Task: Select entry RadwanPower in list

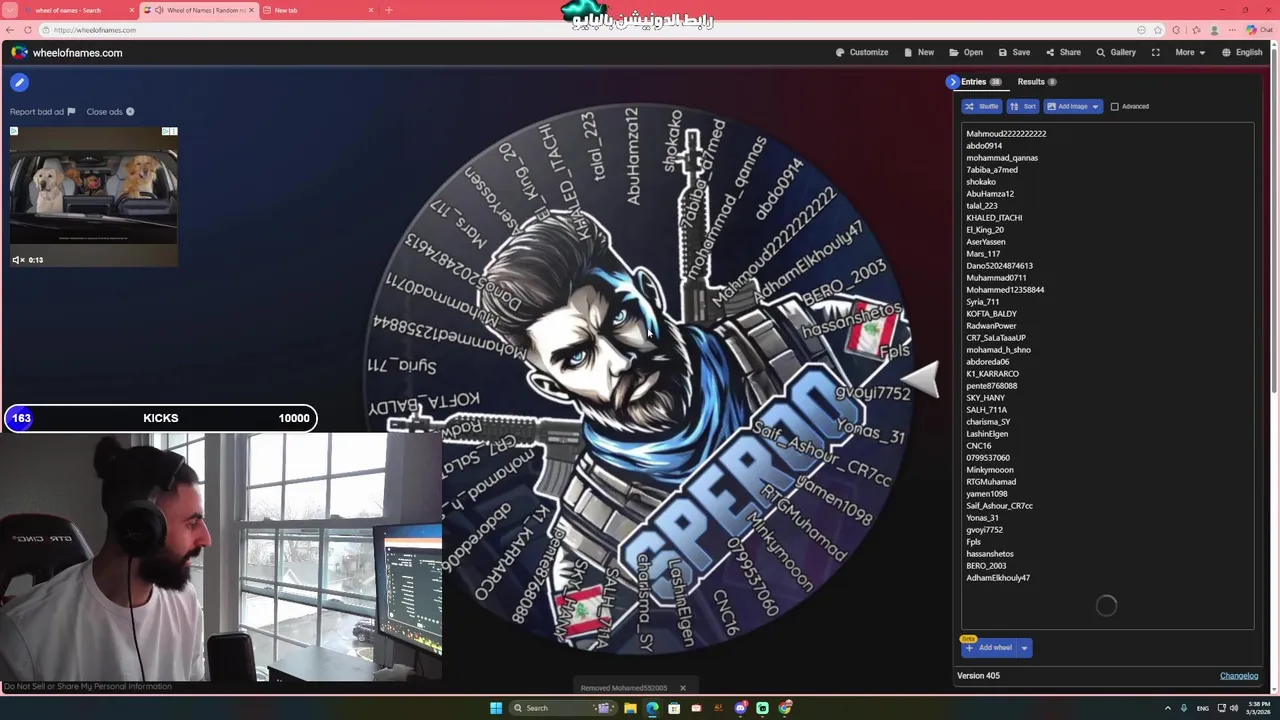Action: tap(991, 326)
